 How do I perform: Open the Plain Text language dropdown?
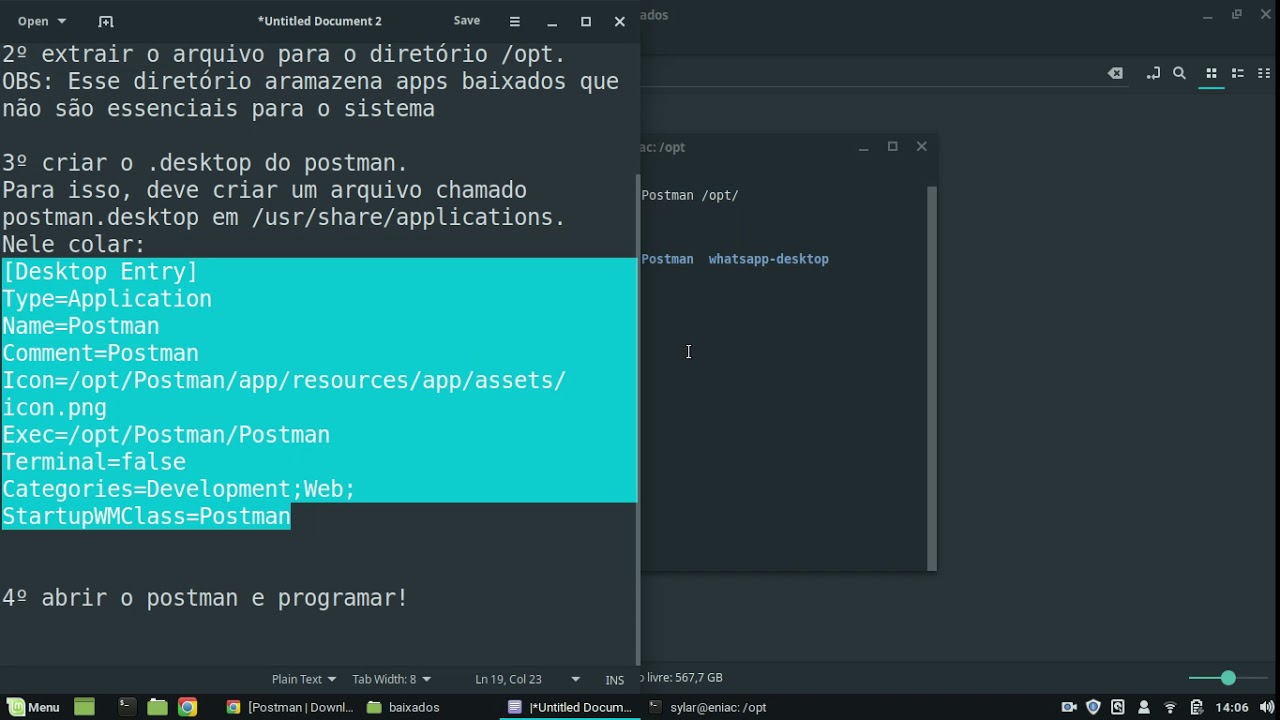coord(304,679)
